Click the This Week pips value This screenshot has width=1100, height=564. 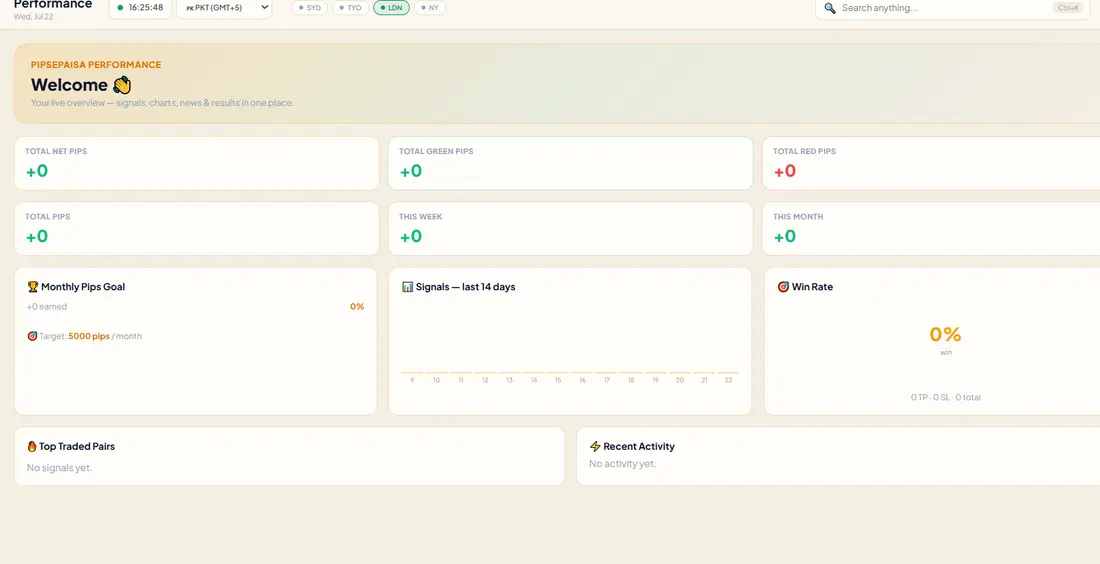coord(410,236)
